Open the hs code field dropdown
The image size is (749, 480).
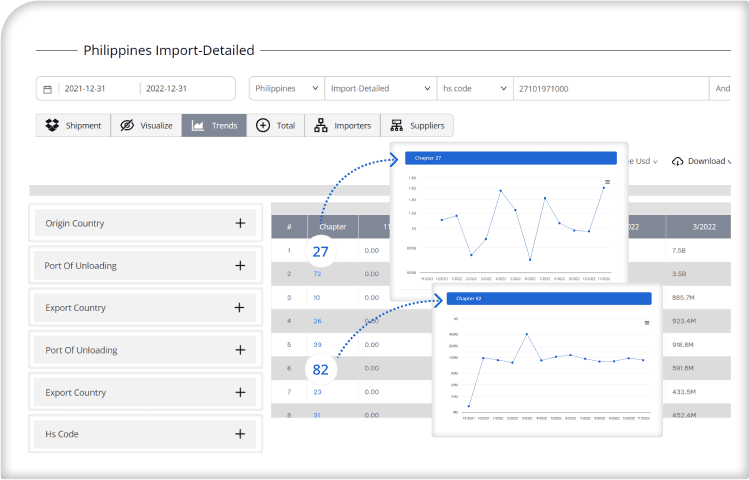(475, 88)
